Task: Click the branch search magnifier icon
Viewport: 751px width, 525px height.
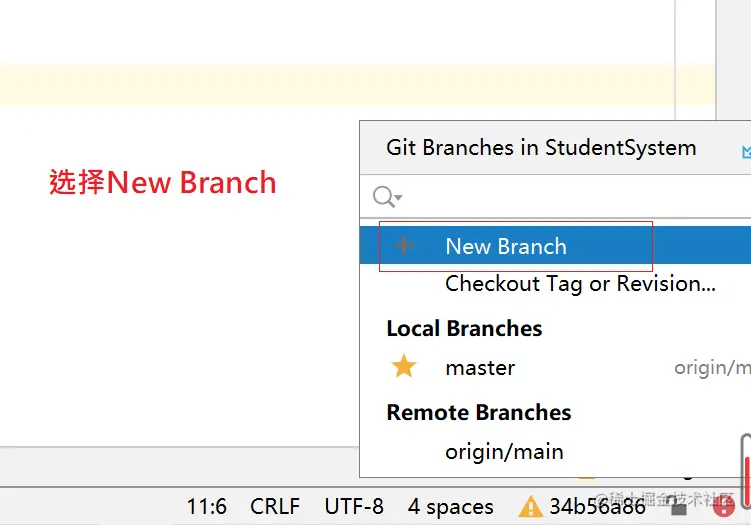Action: pos(383,196)
